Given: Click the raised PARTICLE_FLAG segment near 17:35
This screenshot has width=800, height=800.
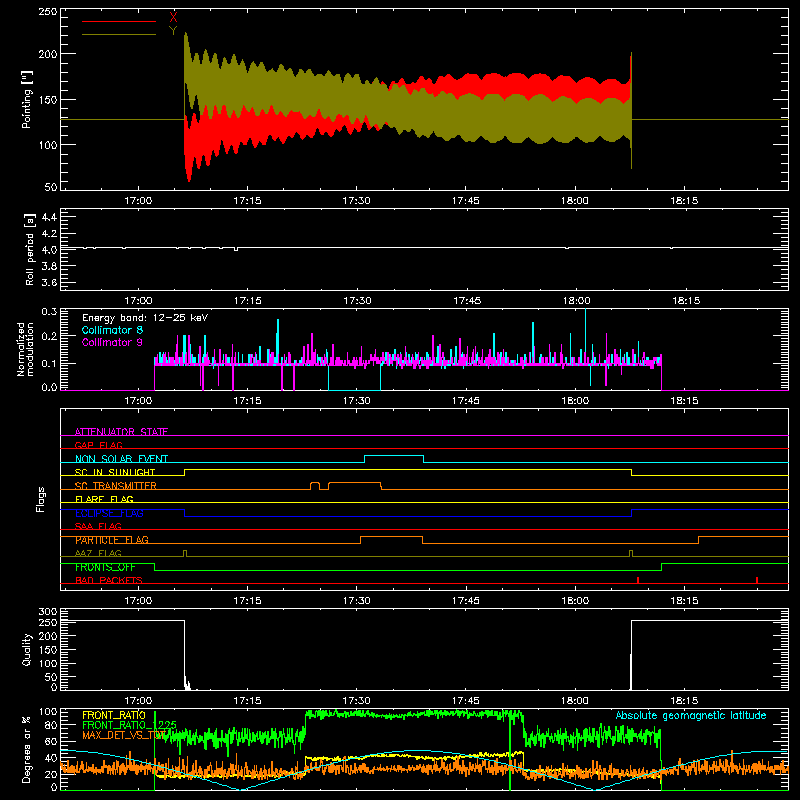Looking at the screenshot, I should coord(391,537).
